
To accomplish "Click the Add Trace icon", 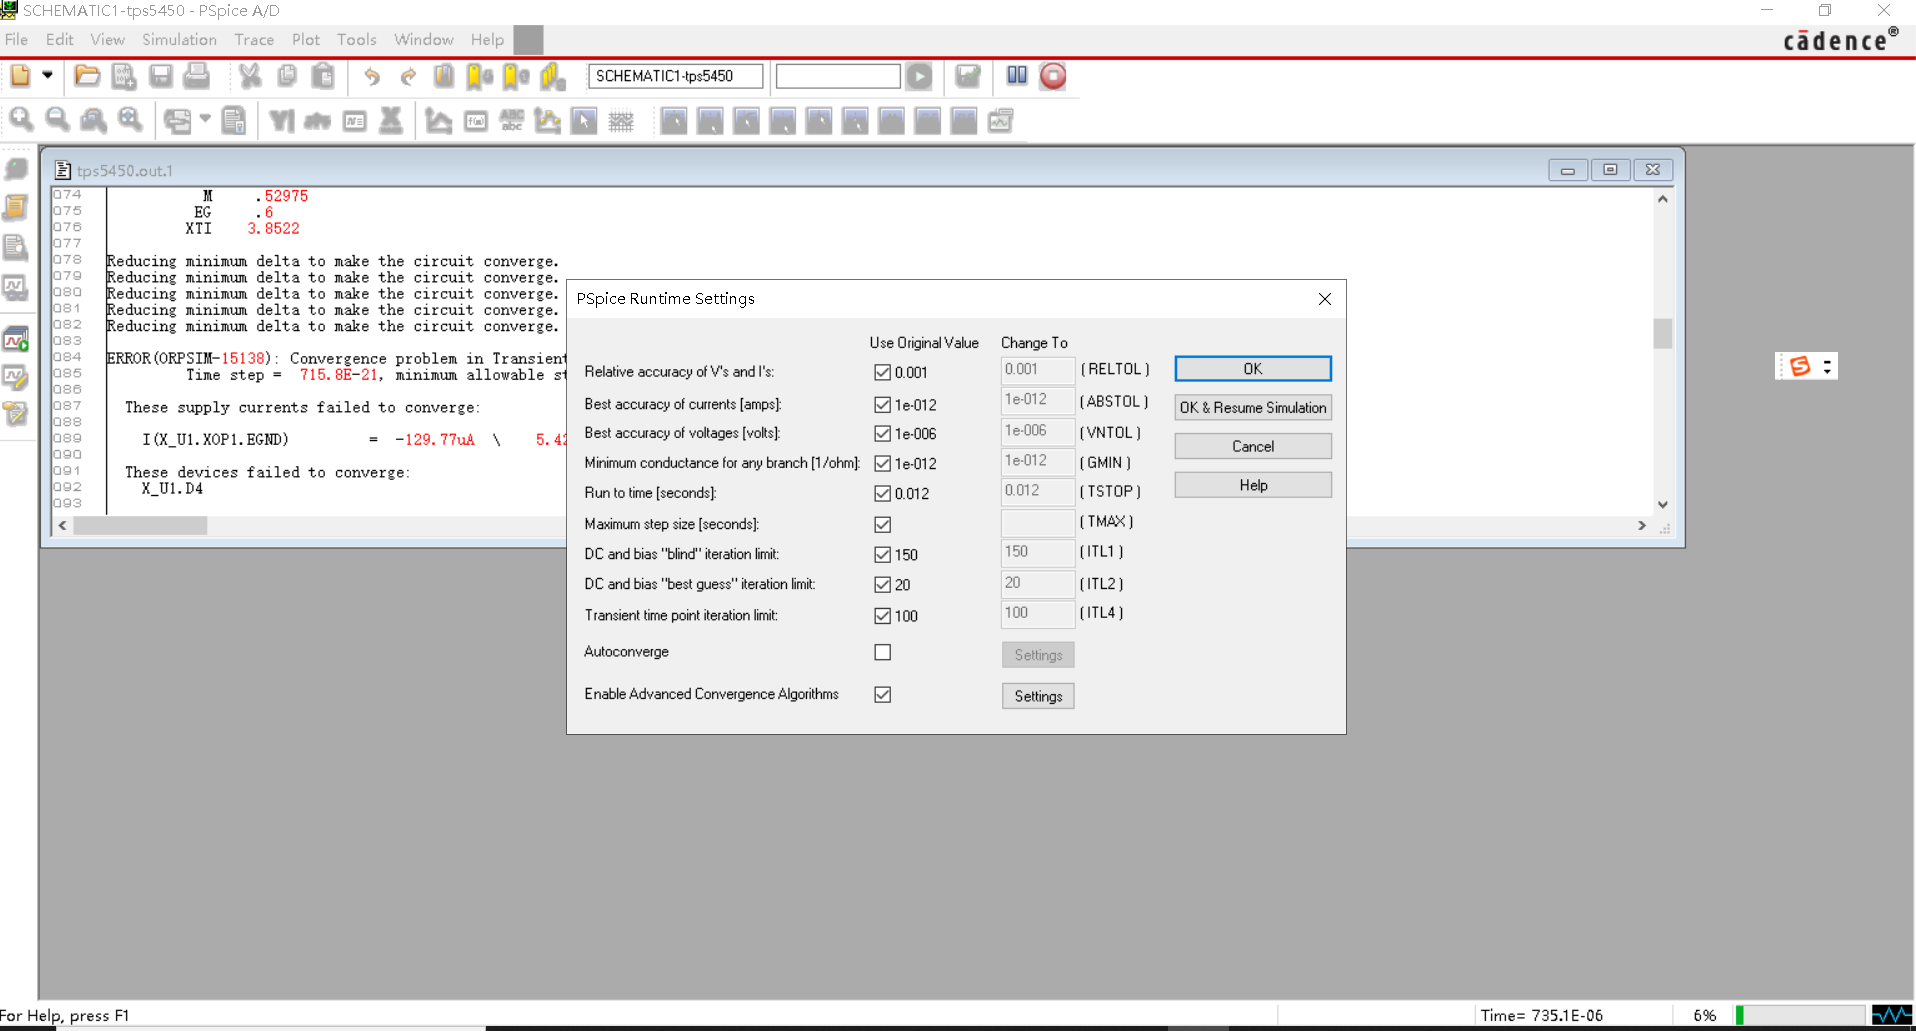I will (438, 121).
